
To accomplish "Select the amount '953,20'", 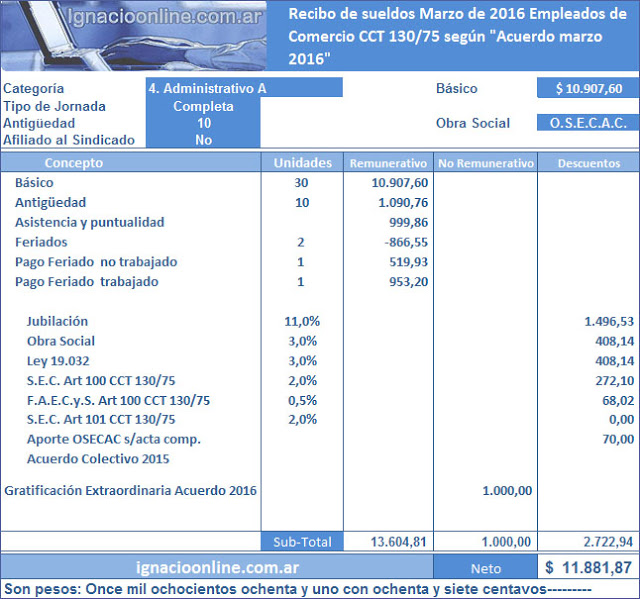I will click(408, 282).
